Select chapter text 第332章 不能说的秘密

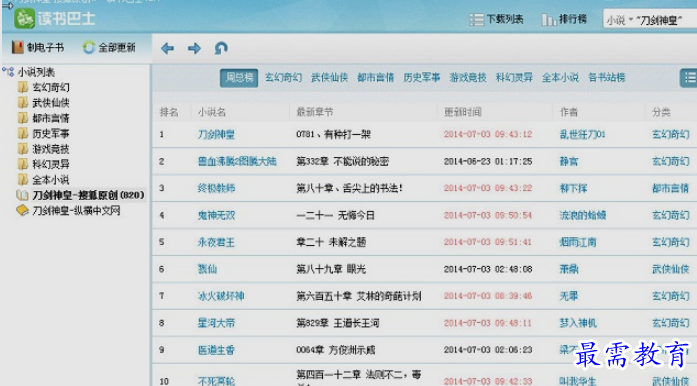coord(342,161)
